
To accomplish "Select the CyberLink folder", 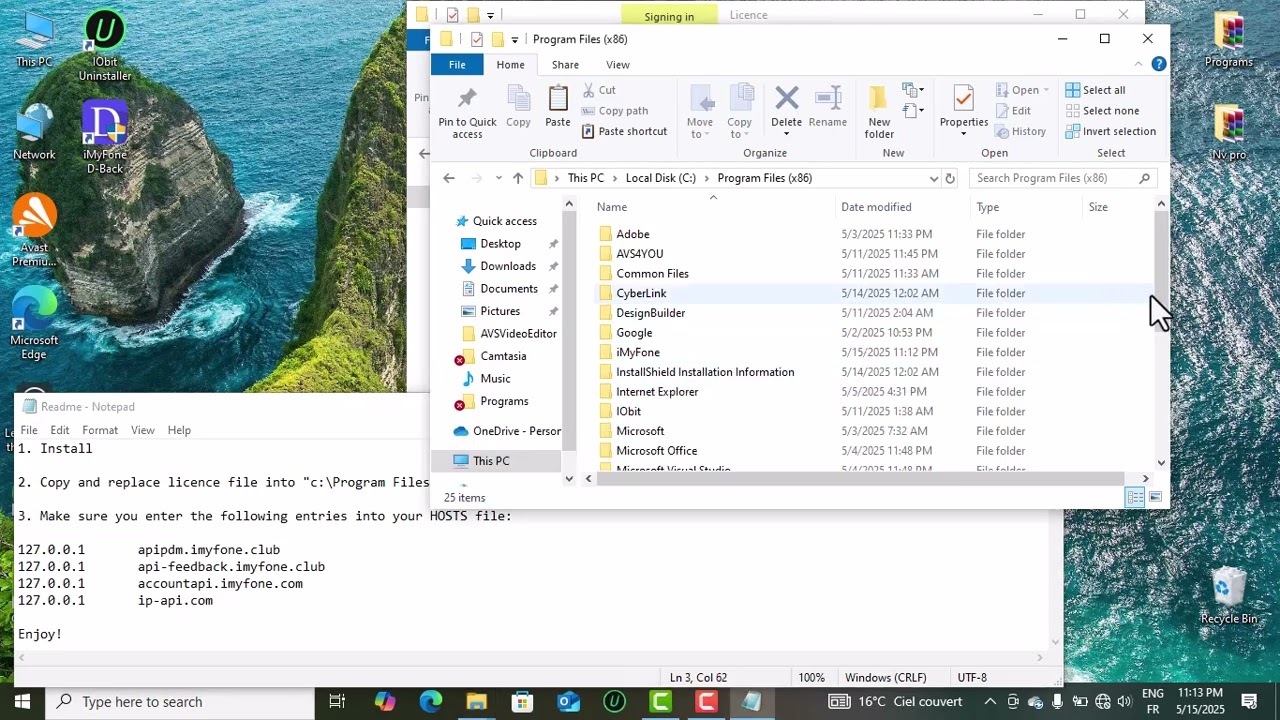I will [641, 293].
